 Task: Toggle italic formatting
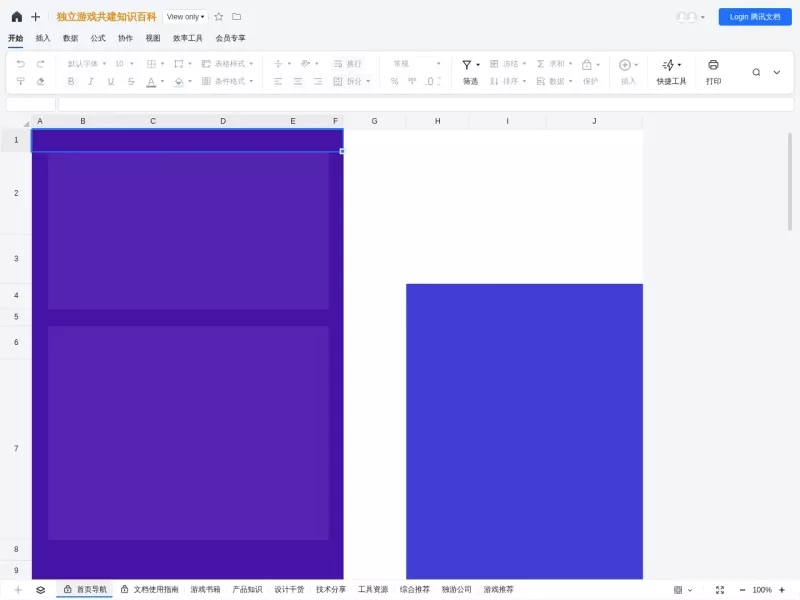pyautogui.click(x=91, y=81)
